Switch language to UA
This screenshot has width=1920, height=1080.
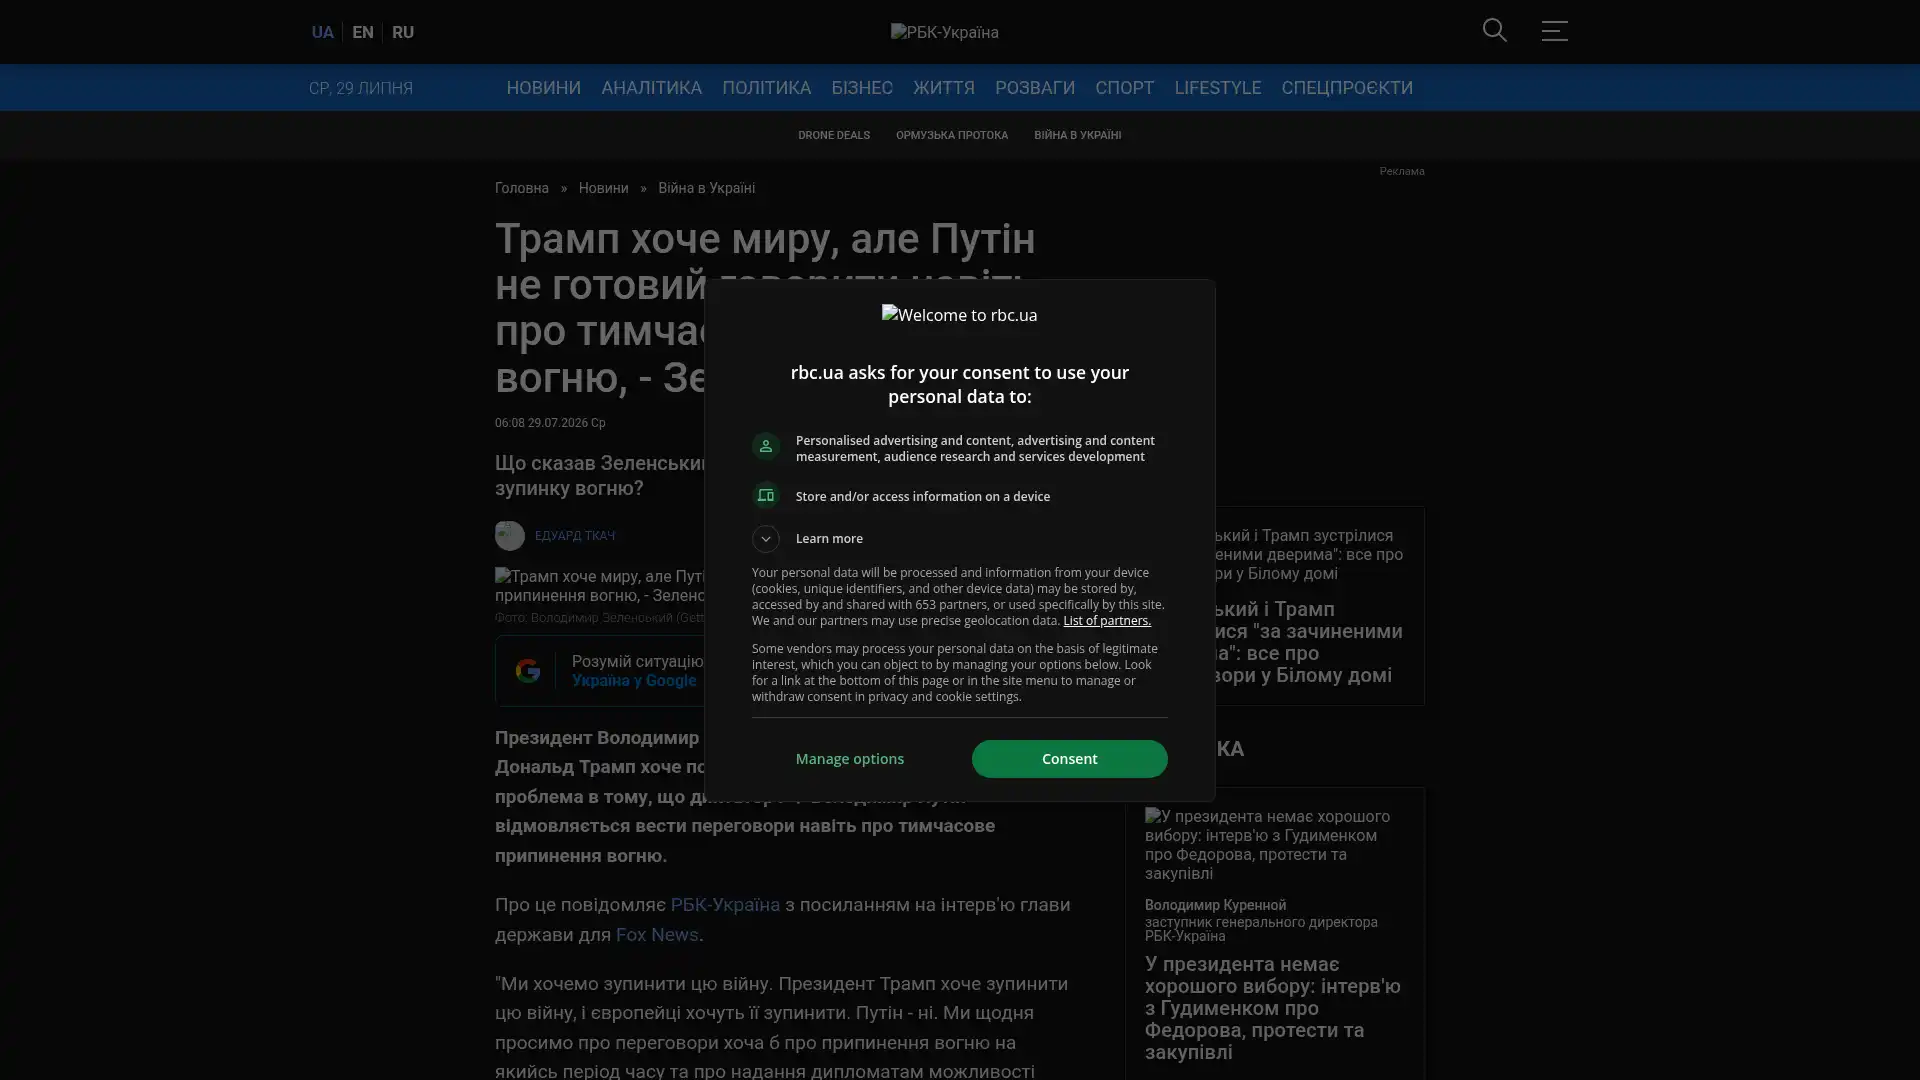pos(322,32)
